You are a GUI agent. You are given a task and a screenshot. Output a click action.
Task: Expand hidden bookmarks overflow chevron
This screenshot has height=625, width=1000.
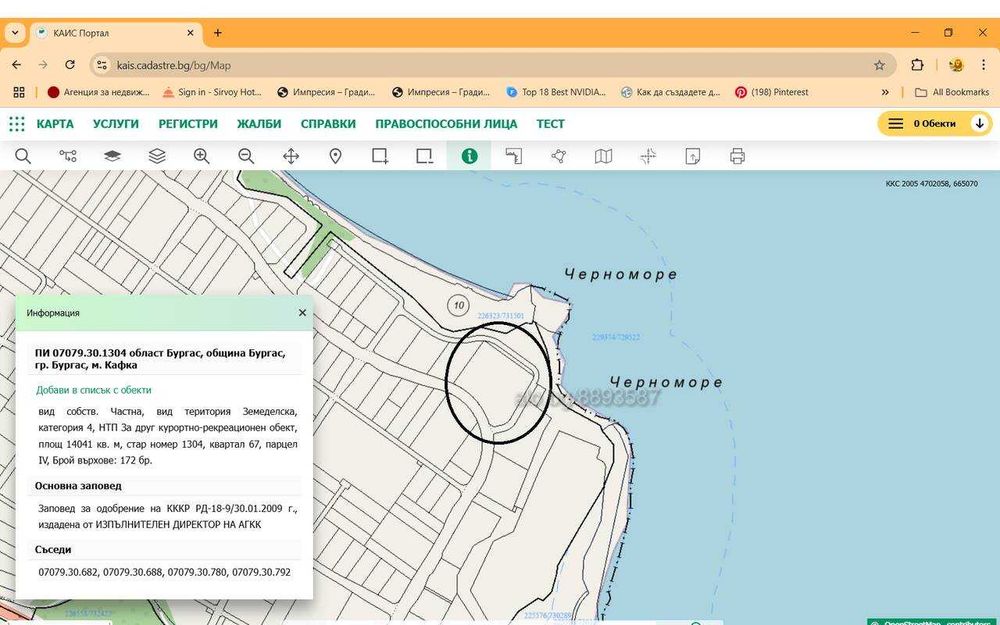(885, 92)
